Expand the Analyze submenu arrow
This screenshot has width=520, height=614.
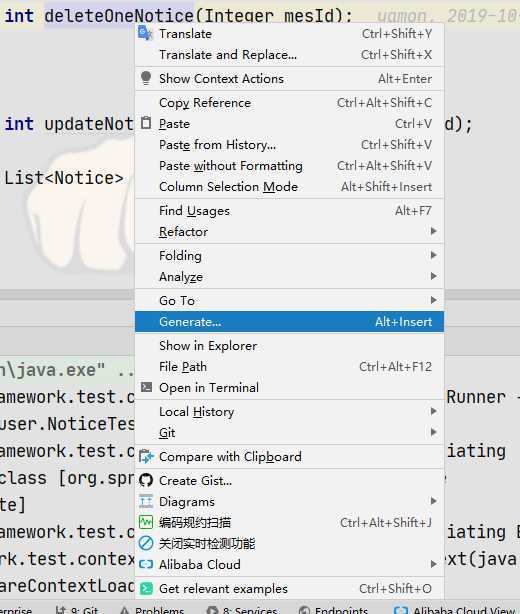click(x=433, y=276)
